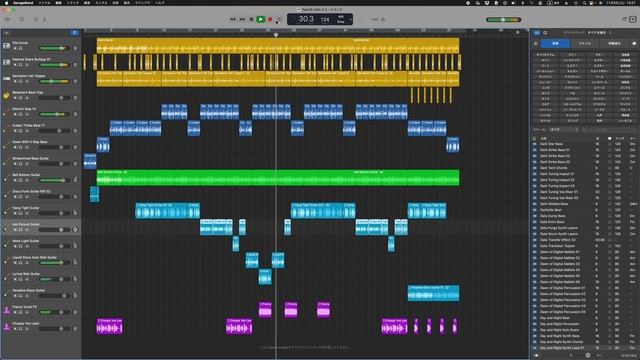The height and width of the screenshot is (360, 640).
Task: Switch loop browser to button view icon
Action: (537, 33)
